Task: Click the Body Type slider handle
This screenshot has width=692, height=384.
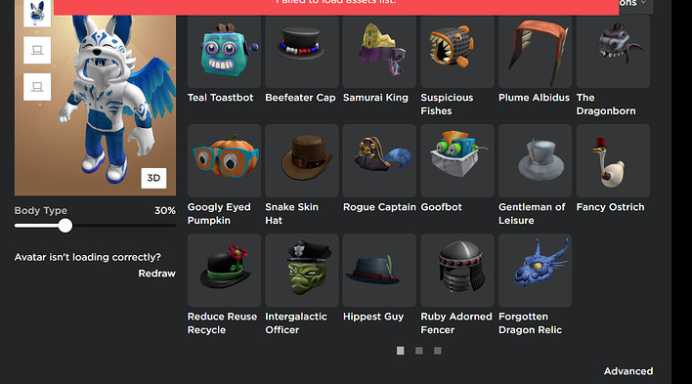Action: tap(65, 226)
